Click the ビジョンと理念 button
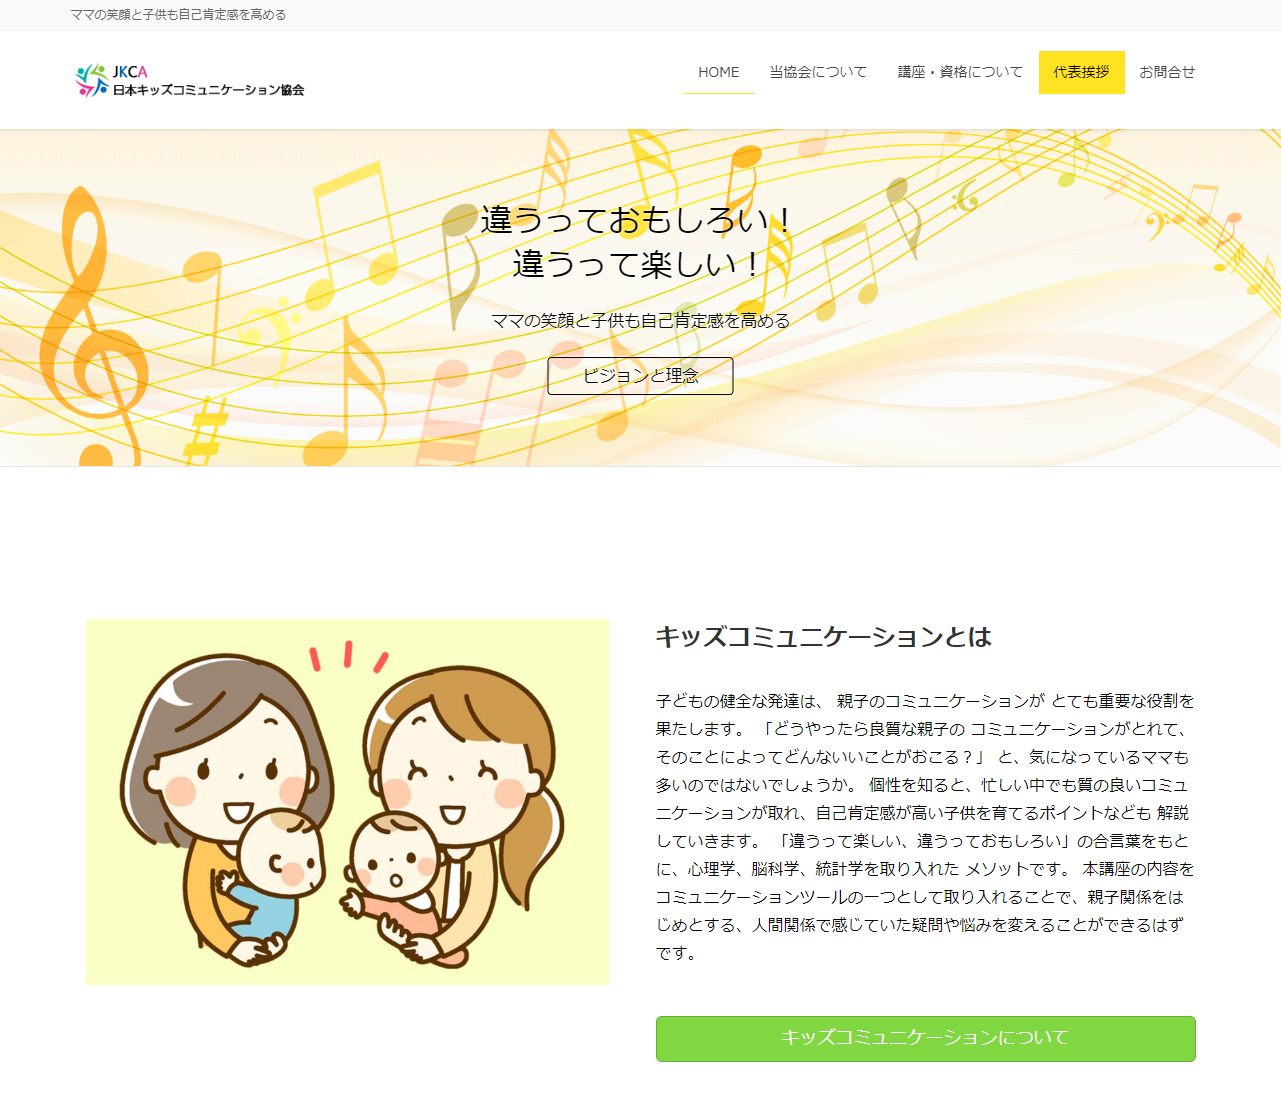Image resolution: width=1281 pixels, height=1103 pixels. tap(640, 376)
